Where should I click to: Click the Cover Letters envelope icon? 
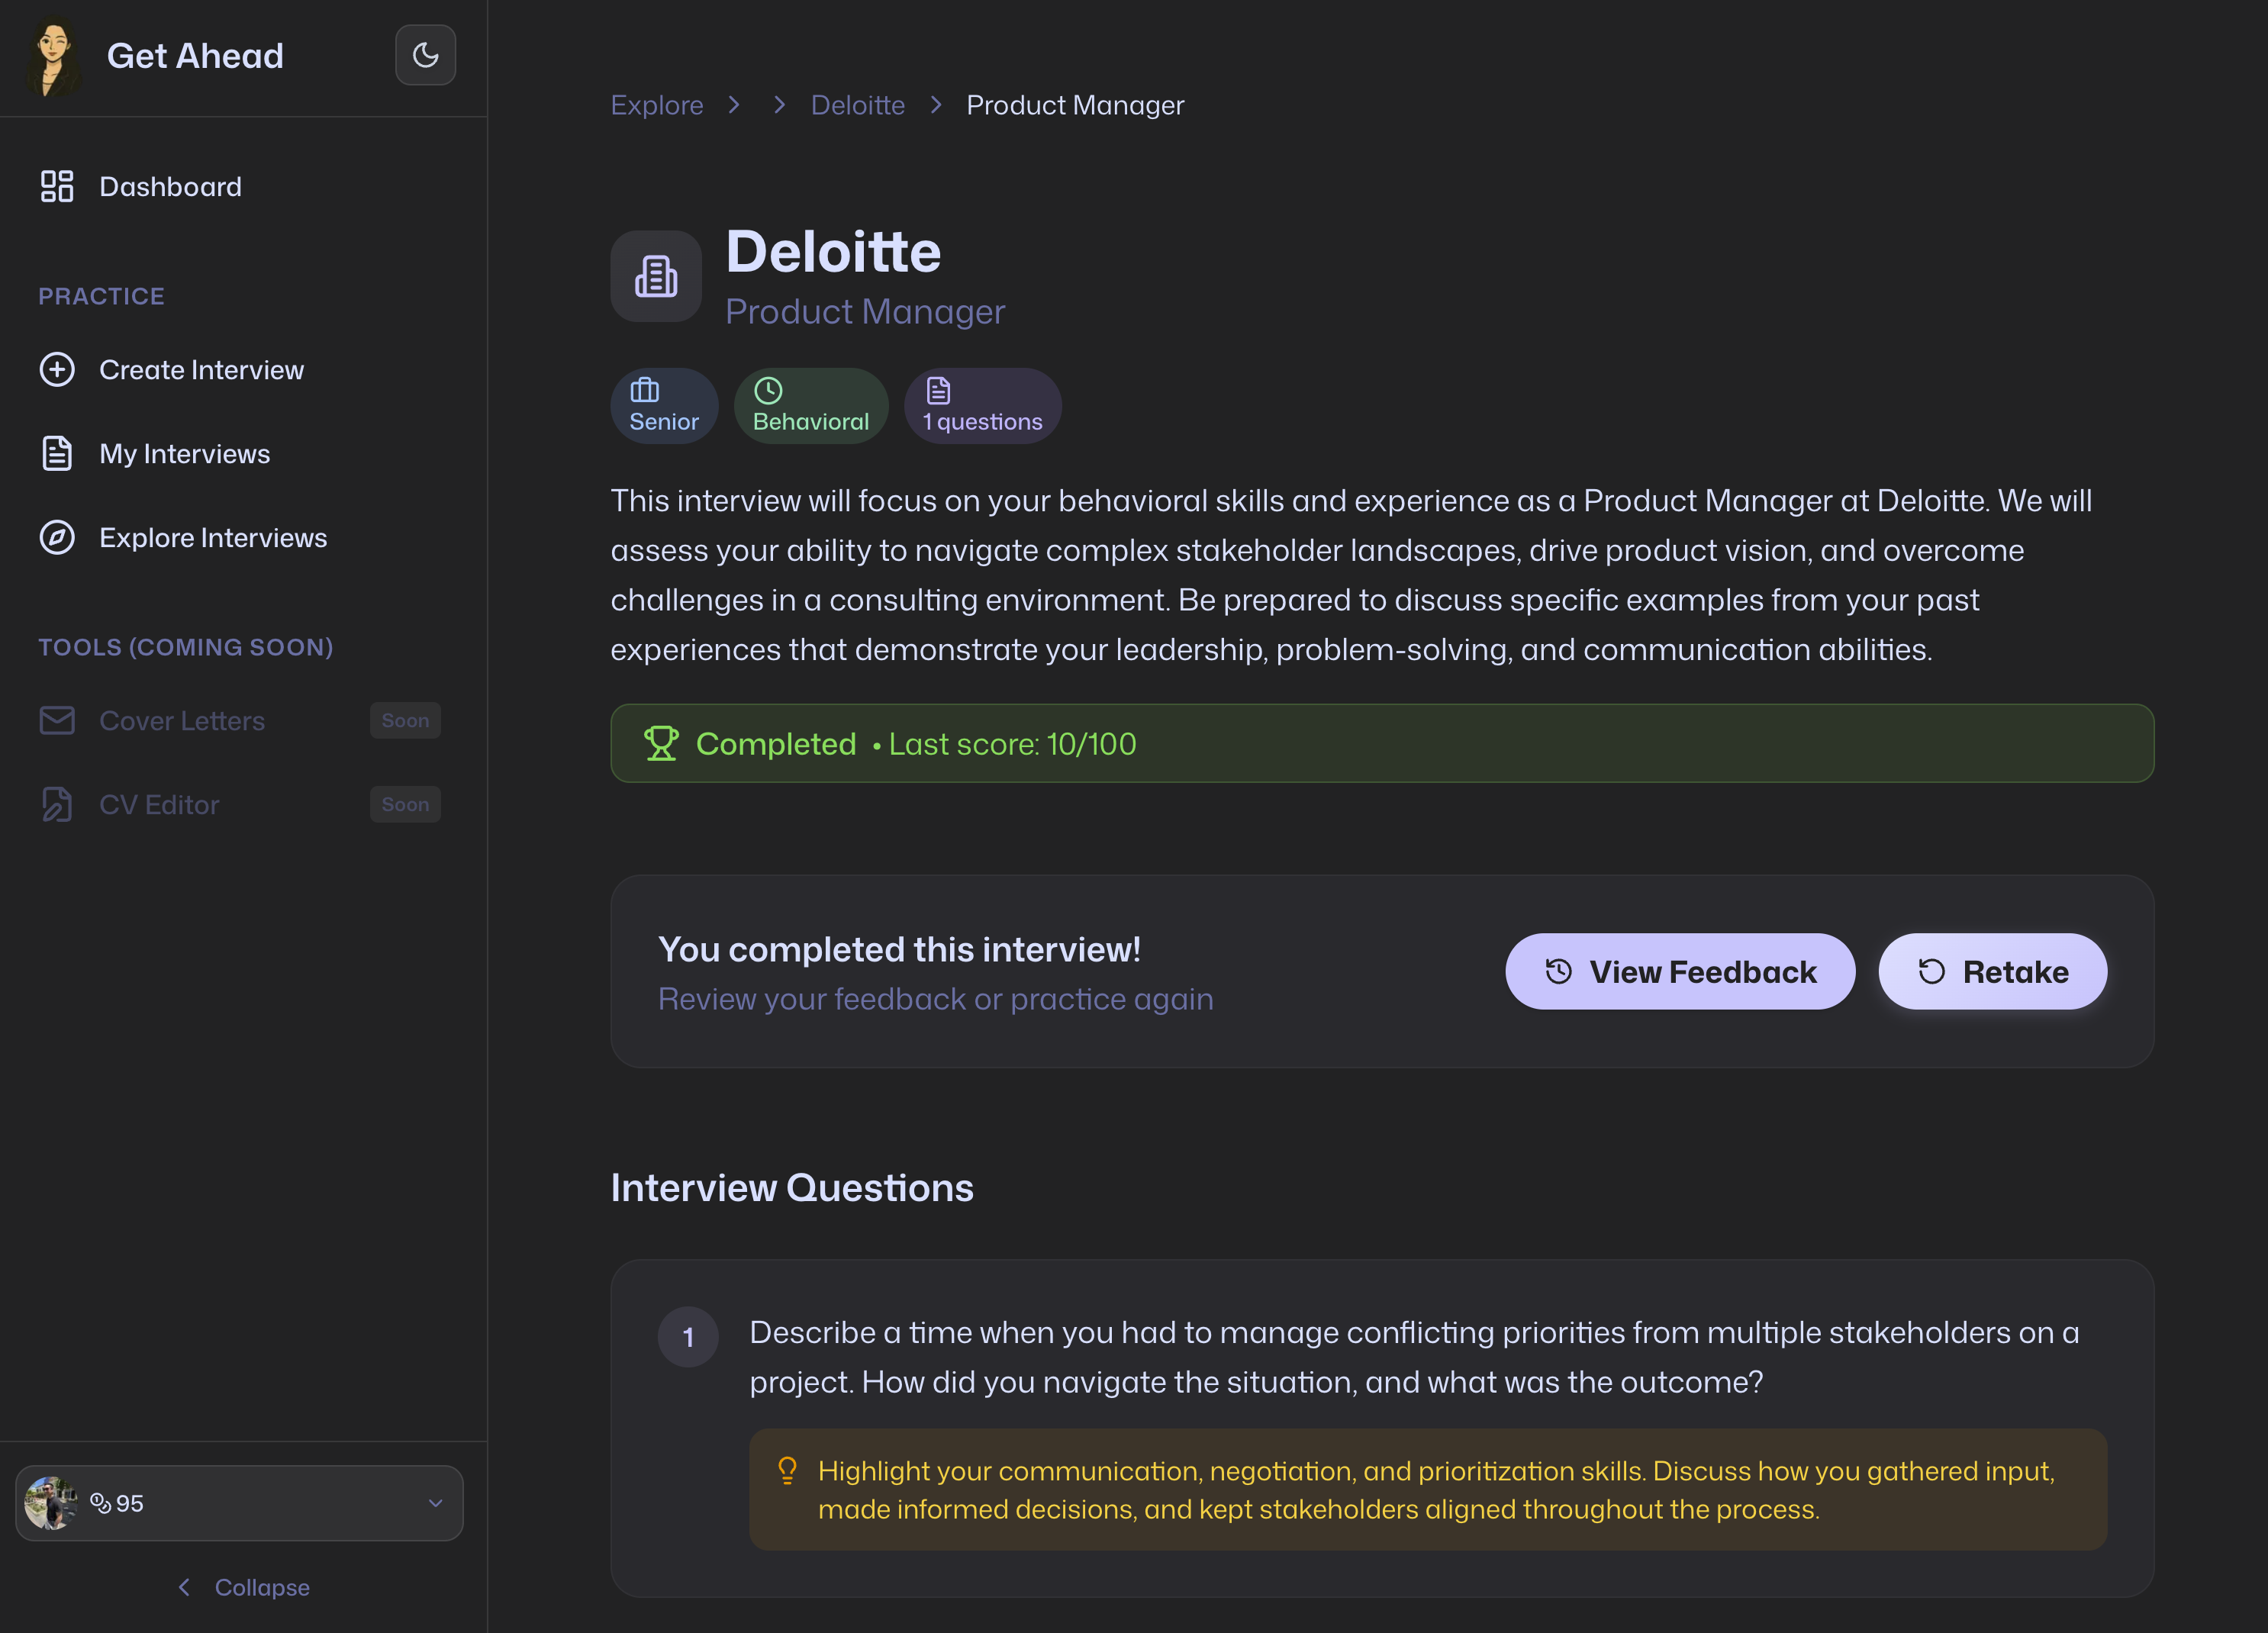(x=57, y=721)
